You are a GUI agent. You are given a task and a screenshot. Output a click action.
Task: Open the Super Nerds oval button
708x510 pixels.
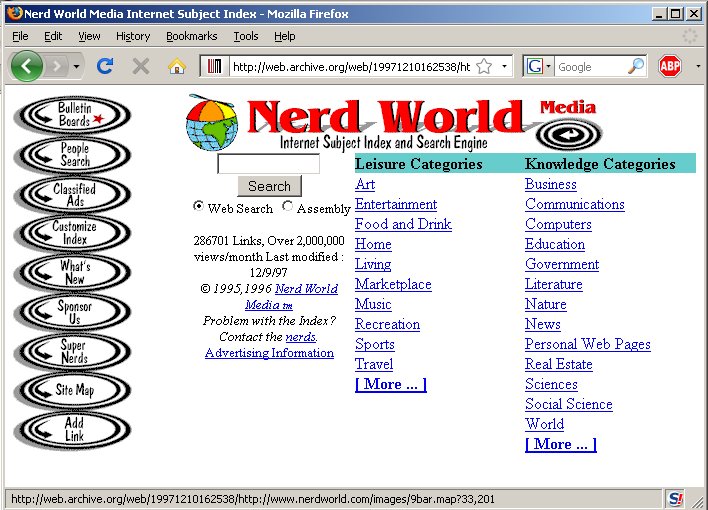coord(72,351)
